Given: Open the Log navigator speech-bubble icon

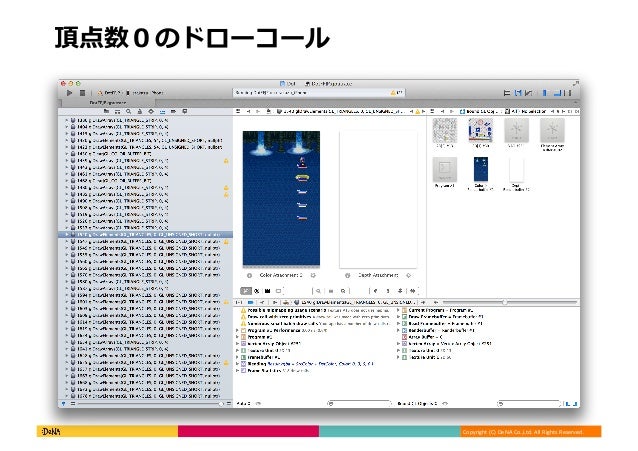Looking at the screenshot, I should [184, 111].
